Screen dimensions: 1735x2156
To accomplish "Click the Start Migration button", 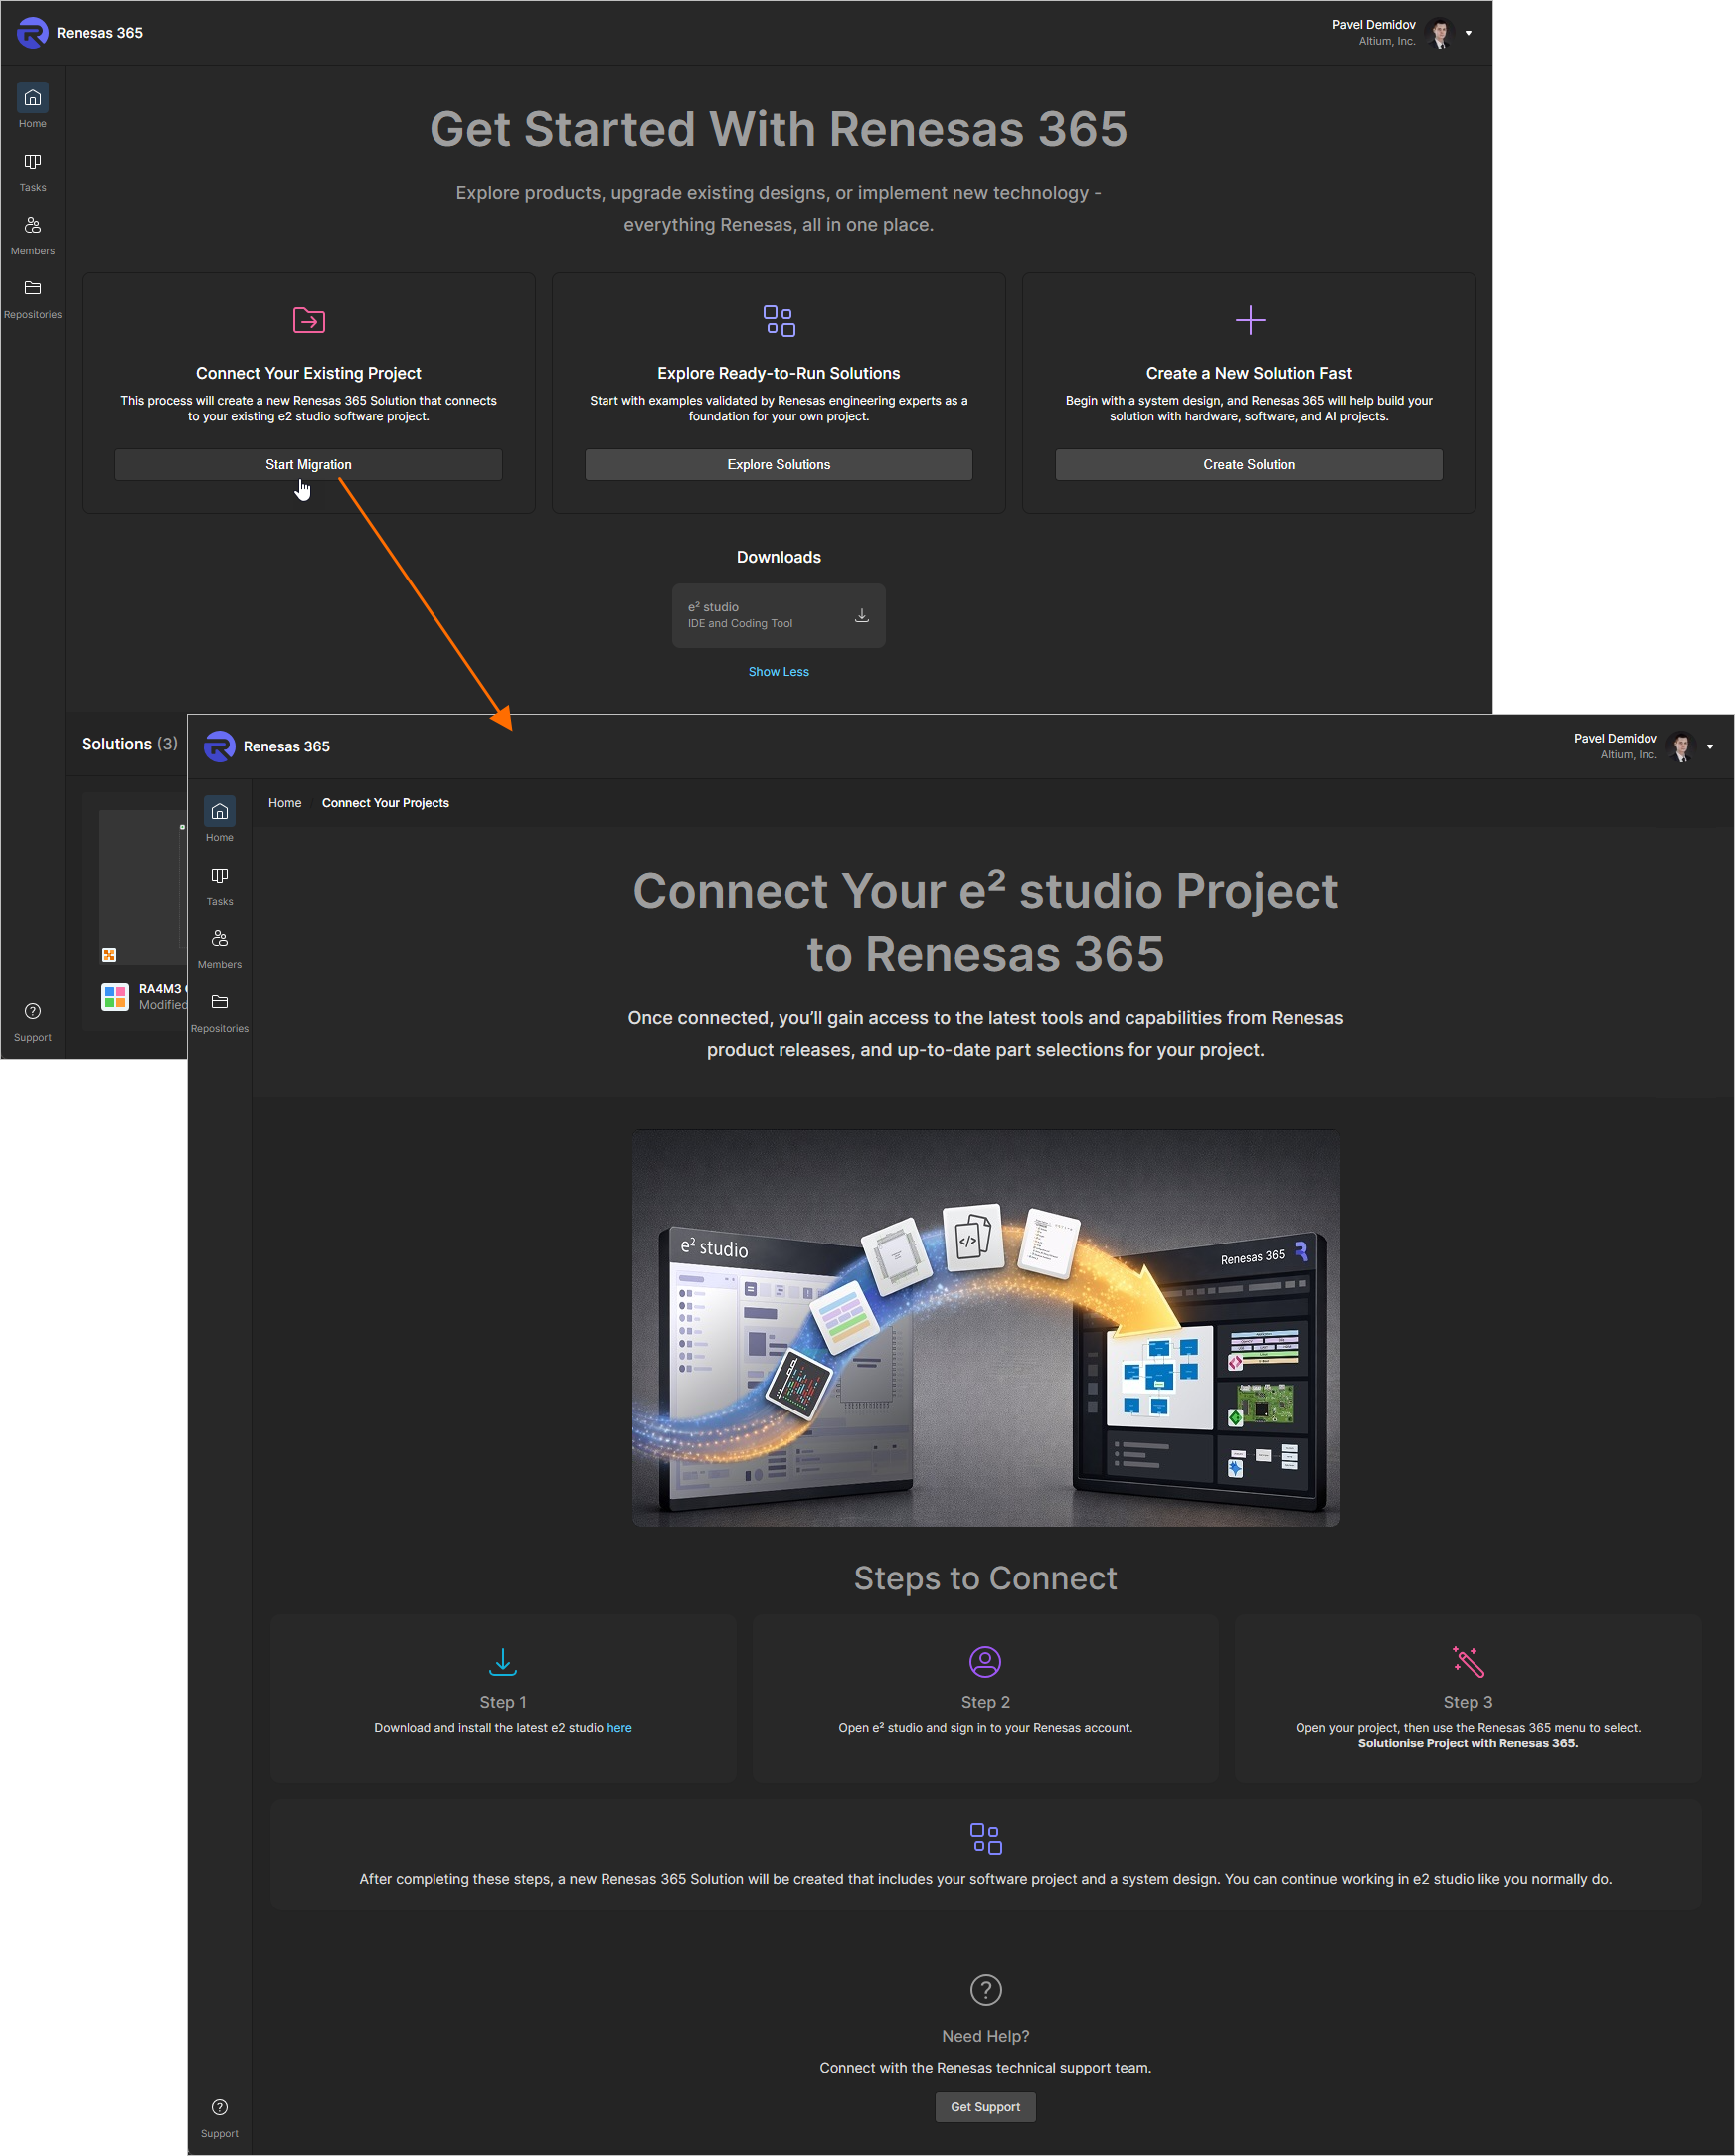I will [308, 464].
